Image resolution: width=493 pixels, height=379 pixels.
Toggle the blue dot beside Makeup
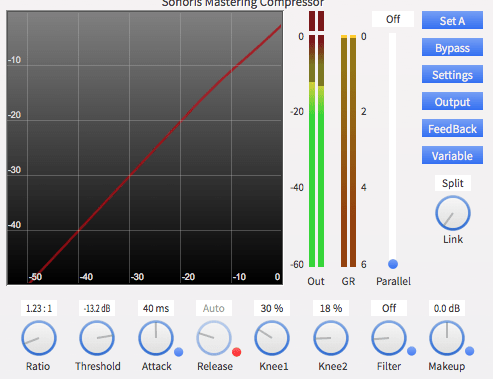coord(469,351)
